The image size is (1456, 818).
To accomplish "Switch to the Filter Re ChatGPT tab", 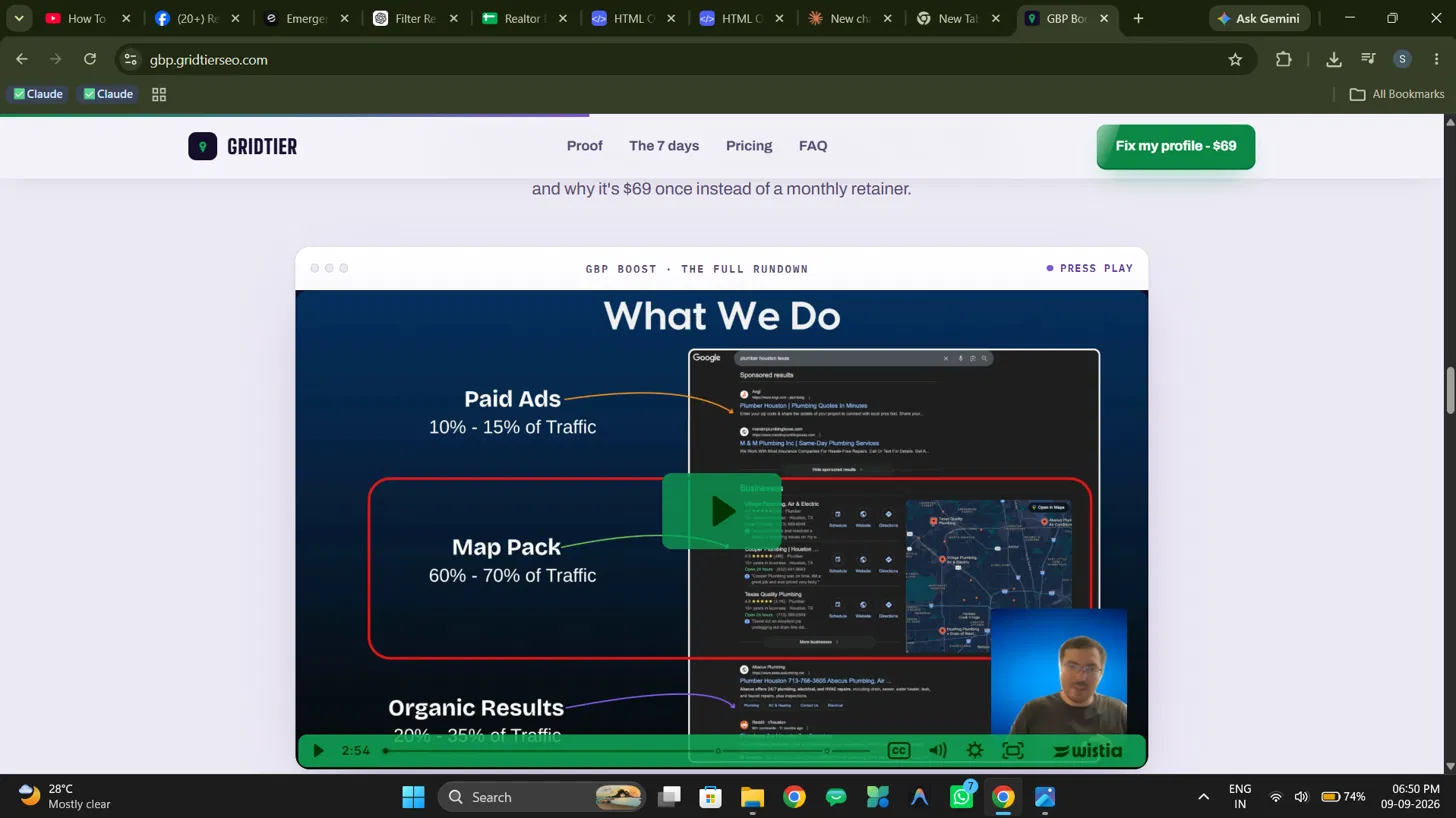I will (413, 19).
